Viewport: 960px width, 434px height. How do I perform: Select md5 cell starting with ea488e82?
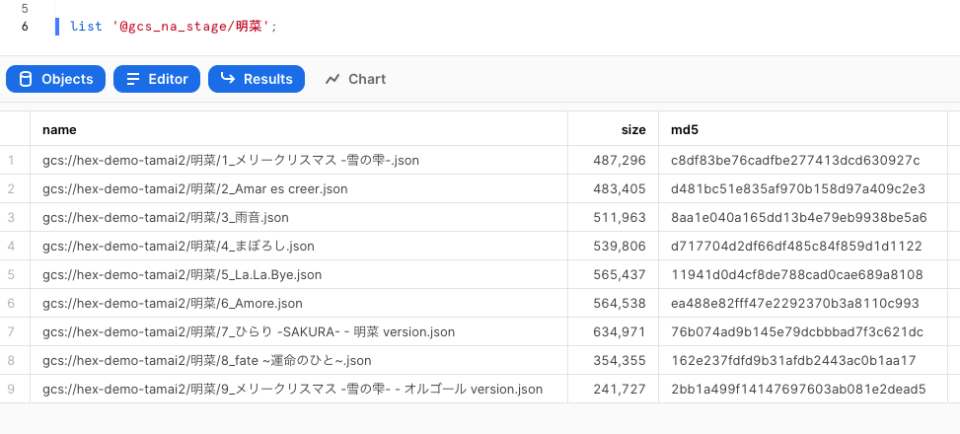pyautogui.click(x=803, y=303)
